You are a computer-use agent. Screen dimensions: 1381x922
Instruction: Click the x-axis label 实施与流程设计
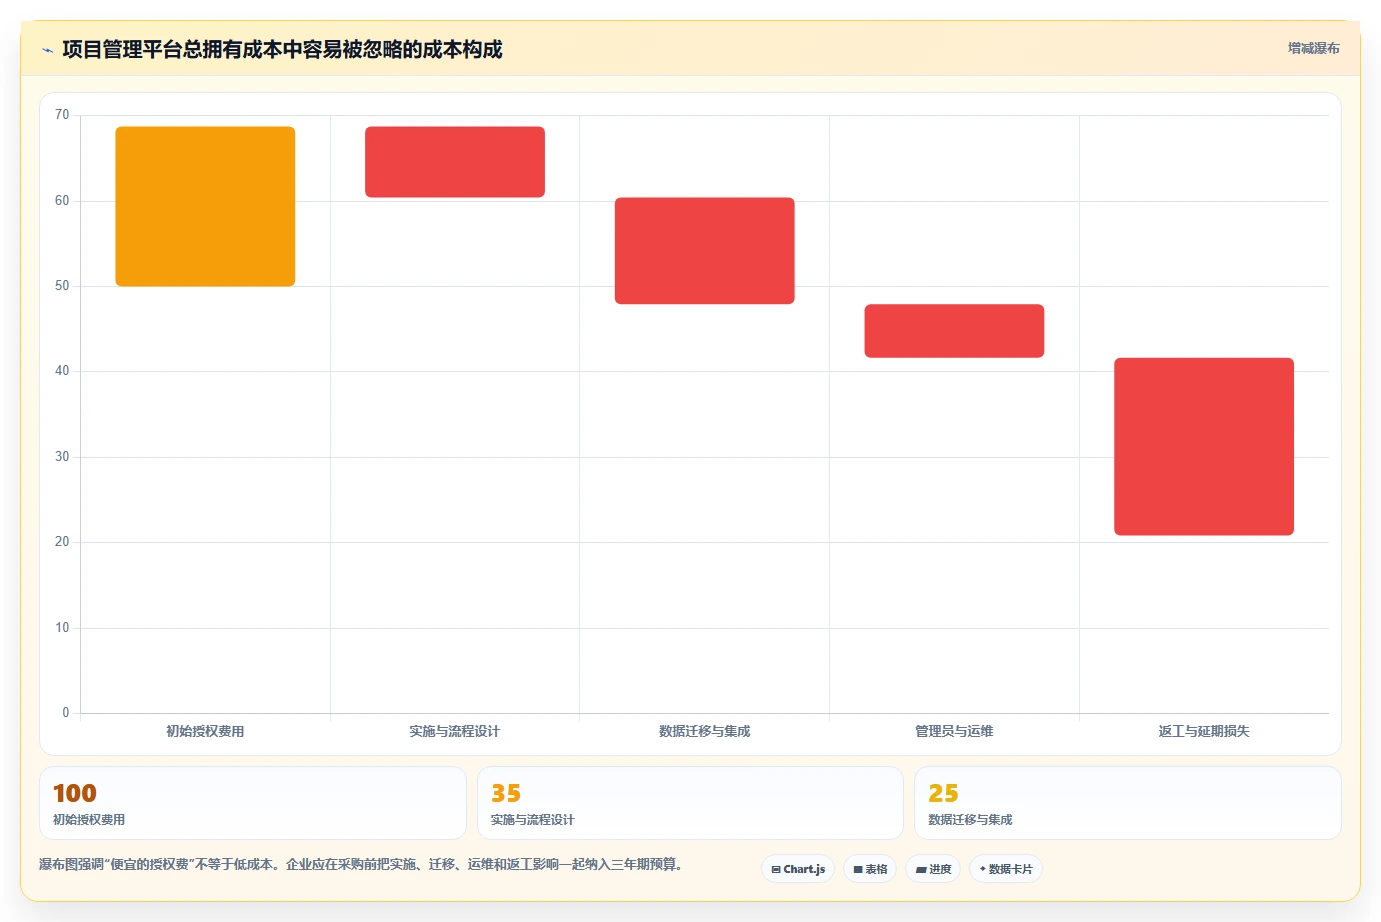pos(455,732)
